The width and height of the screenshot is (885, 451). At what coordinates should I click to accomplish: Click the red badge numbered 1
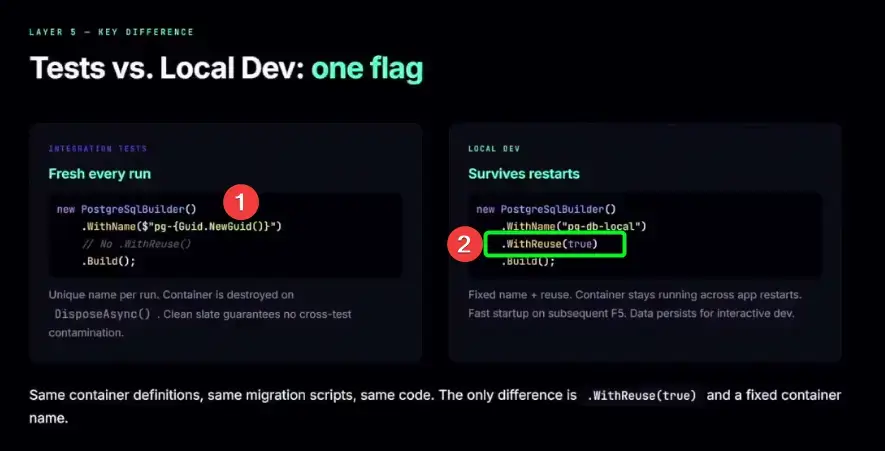[x=240, y=201]
